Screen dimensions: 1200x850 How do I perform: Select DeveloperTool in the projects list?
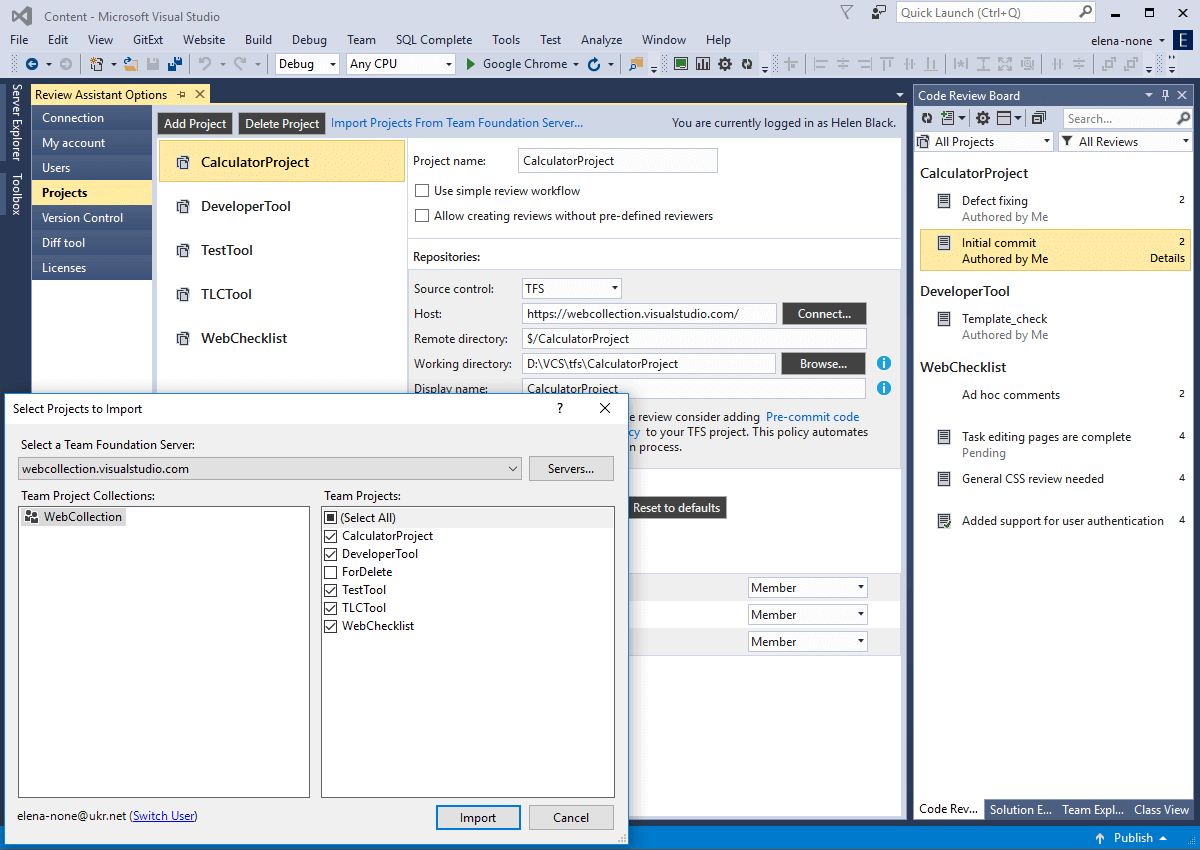282,206
